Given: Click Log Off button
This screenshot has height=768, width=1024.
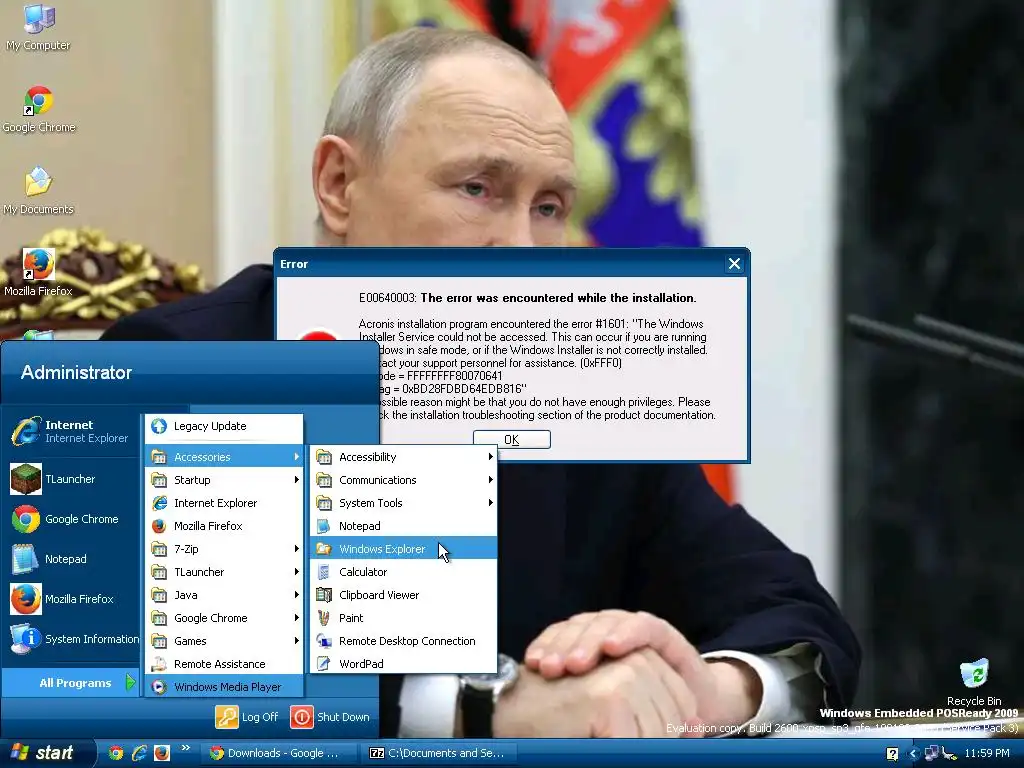Looking at the screenshot, I should (x=248, y=716).
